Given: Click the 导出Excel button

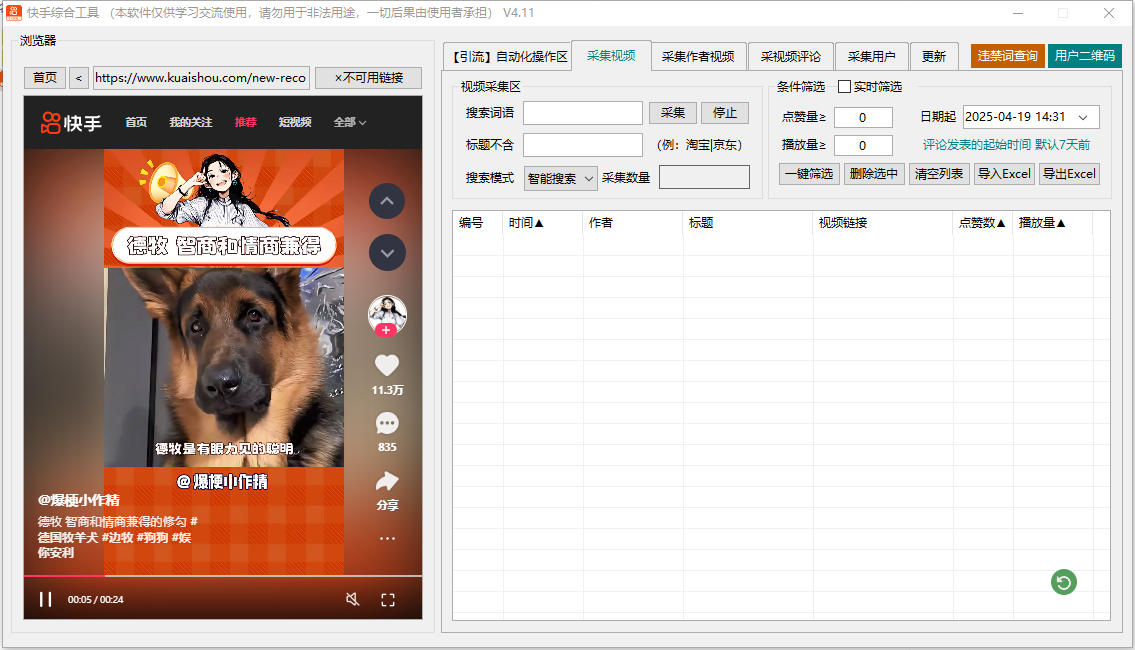Looking at the screenshot, I should (1069, 173).
